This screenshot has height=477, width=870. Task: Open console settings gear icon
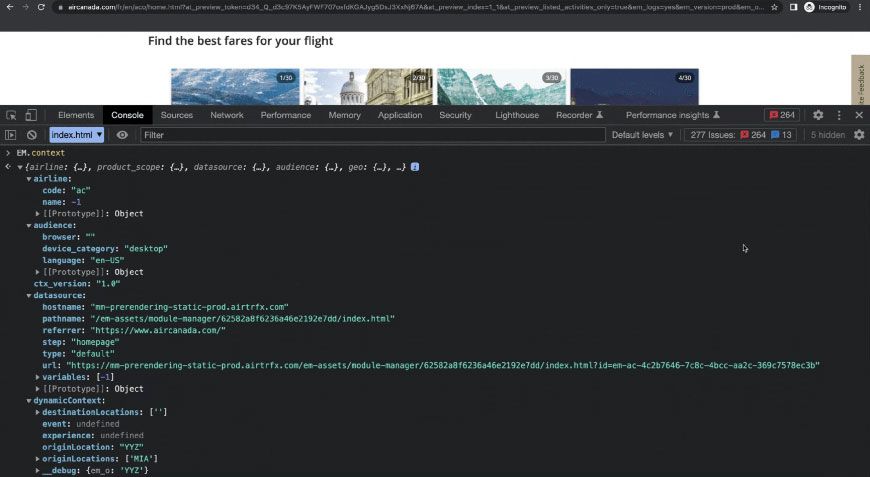(859, 135)
